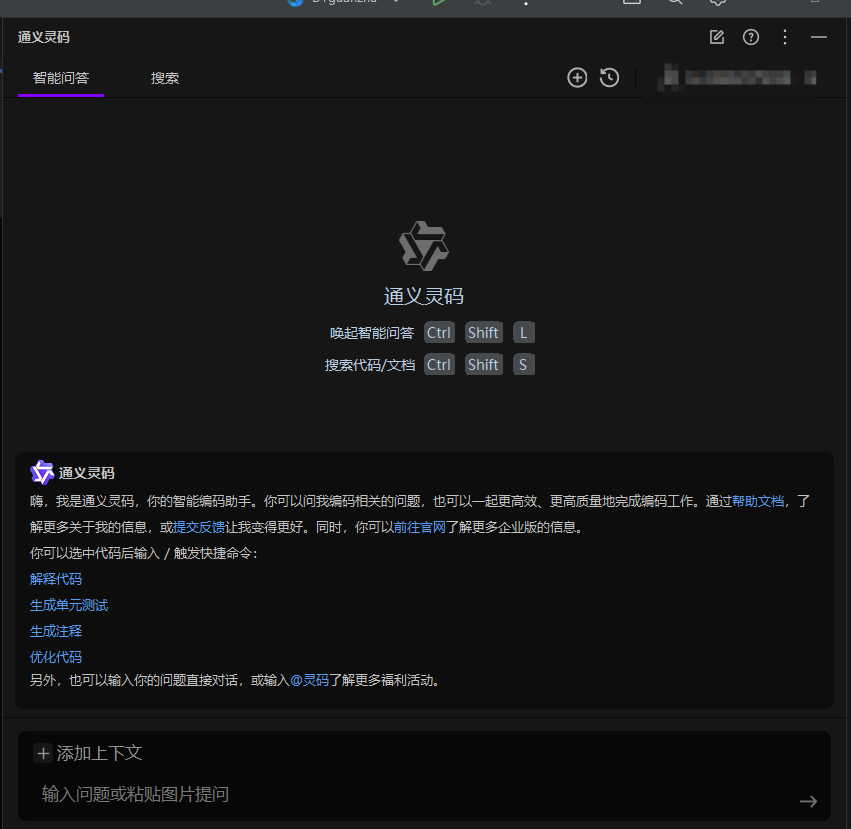This screenshot has width=851, height=829.
Task: Click the large Tongyi Lingma center logo
Action: click(x=424, y=245)
